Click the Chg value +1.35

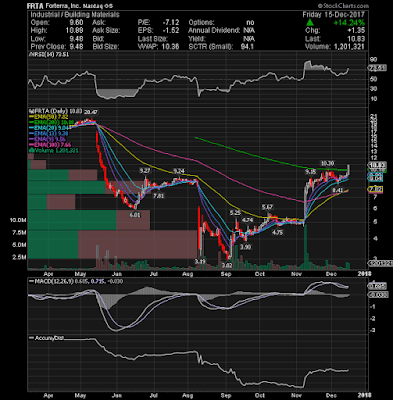pyautogui.click(x=356, y=30)
